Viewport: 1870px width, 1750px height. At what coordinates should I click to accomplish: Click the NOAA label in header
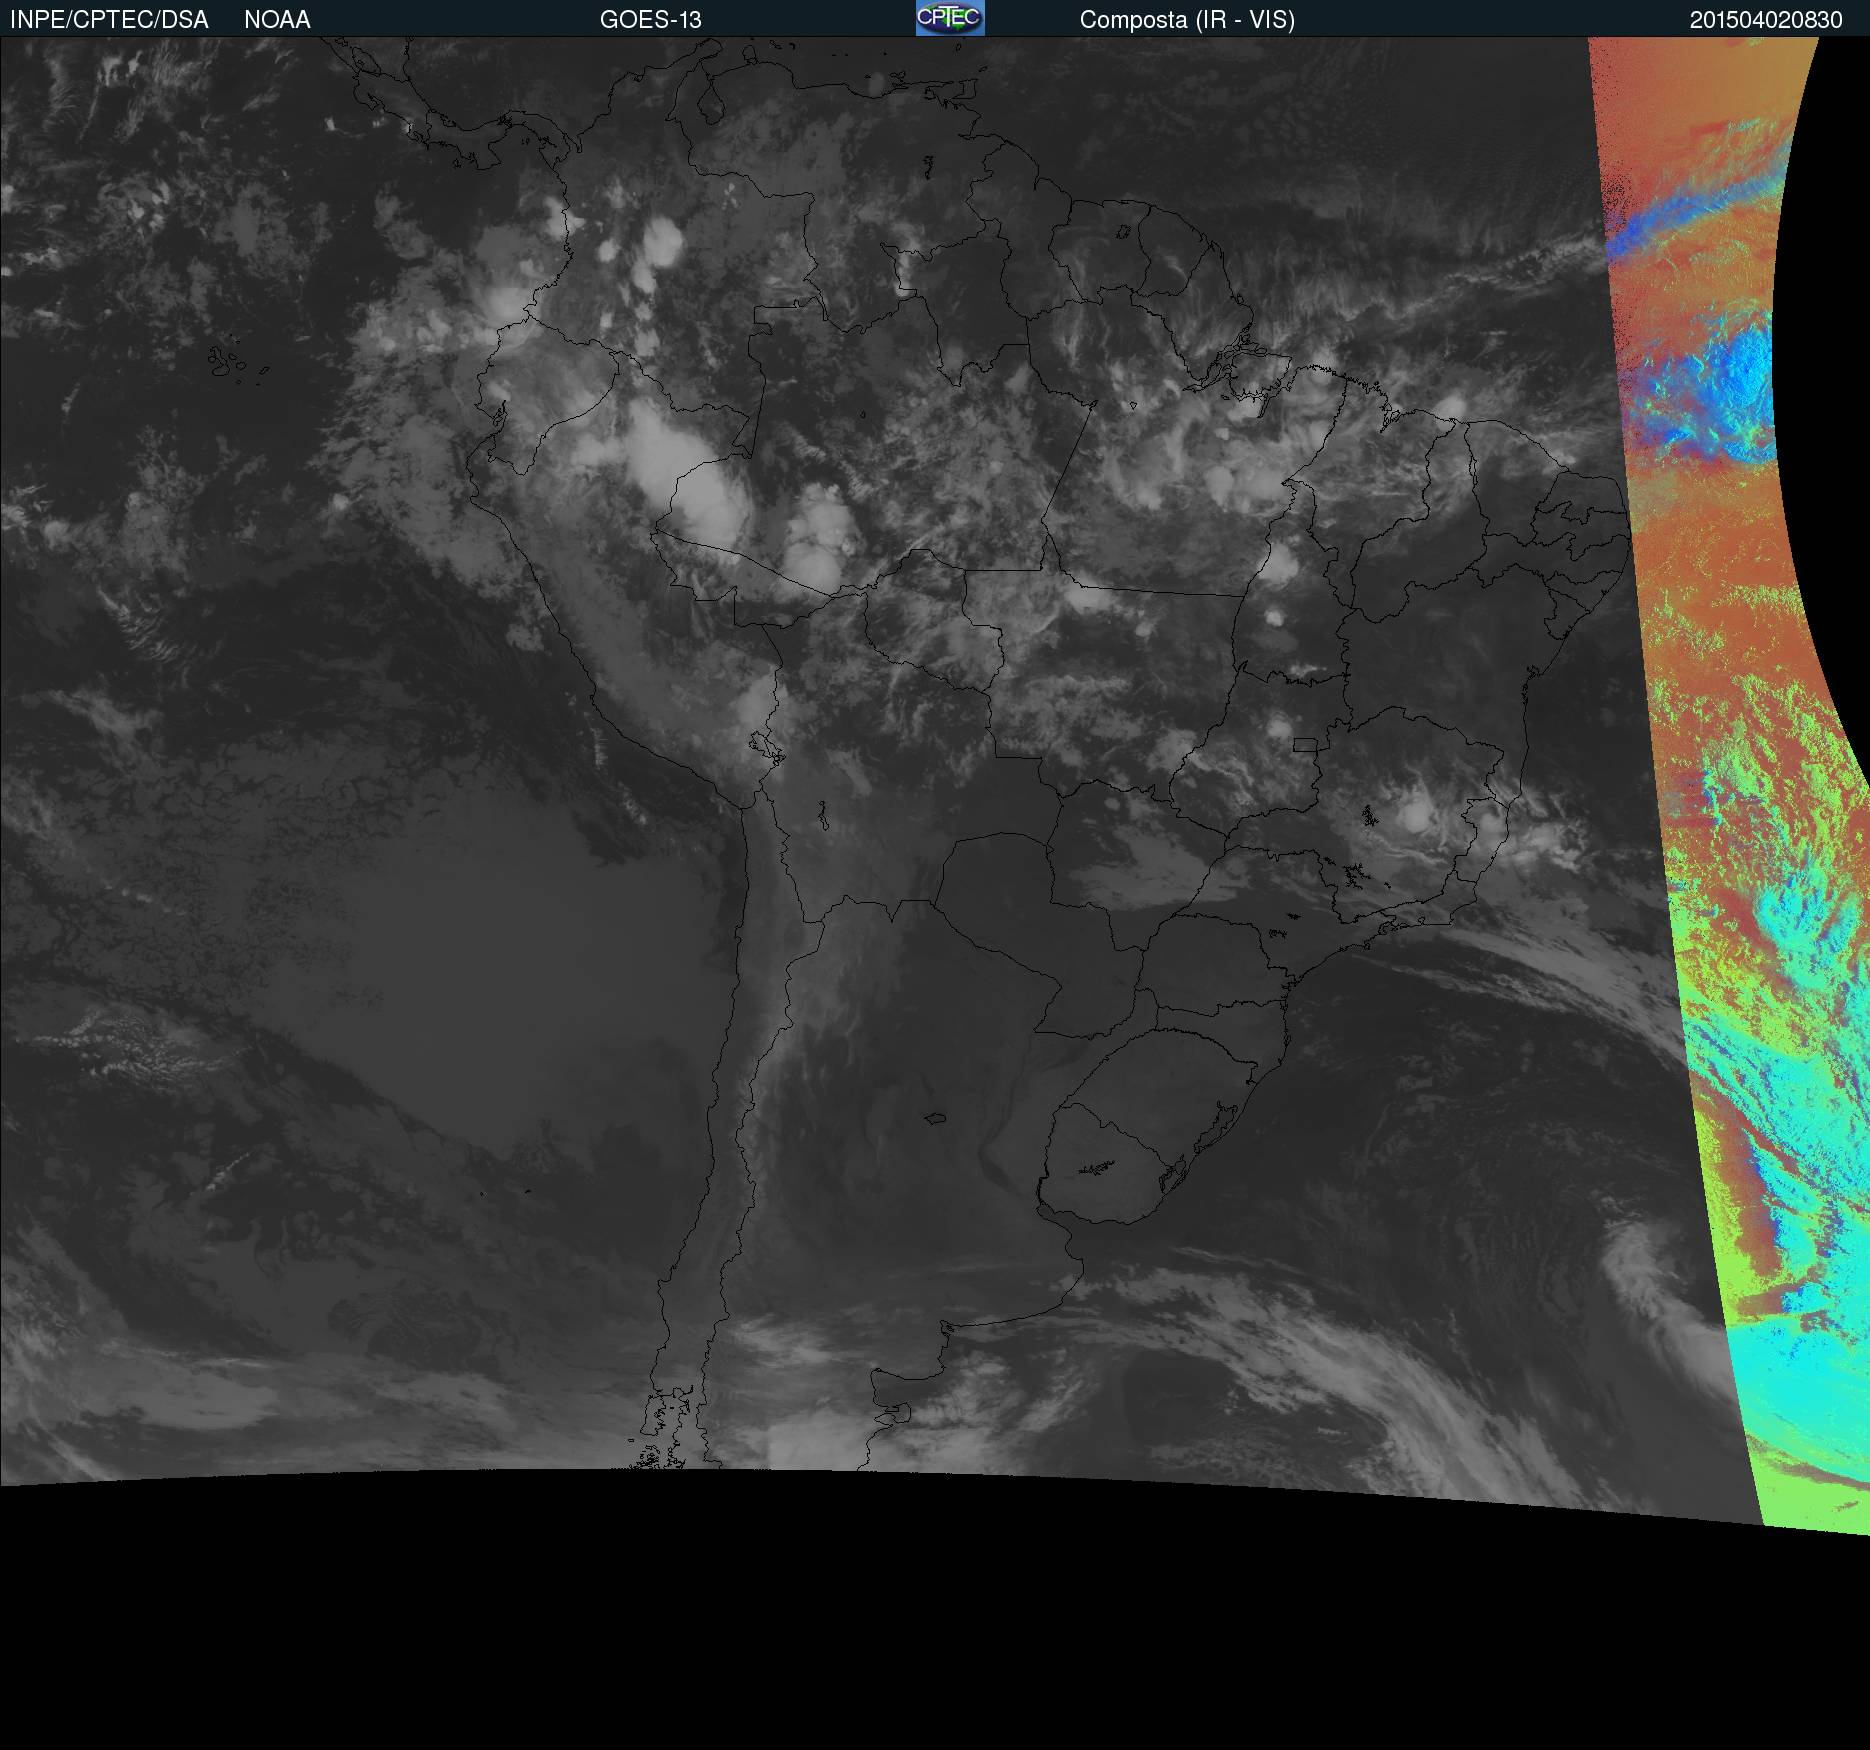click(277, 20)
